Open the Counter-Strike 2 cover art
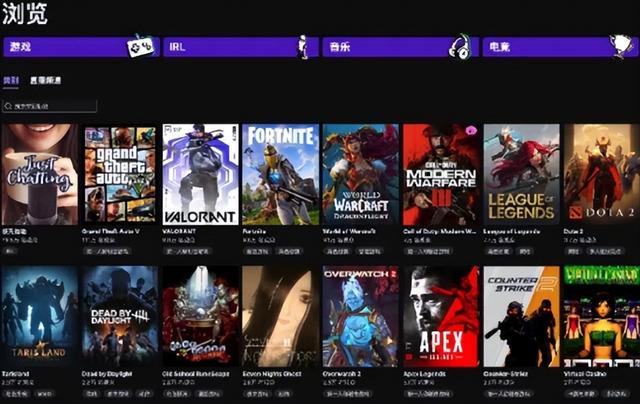 [x=522, y=316]
